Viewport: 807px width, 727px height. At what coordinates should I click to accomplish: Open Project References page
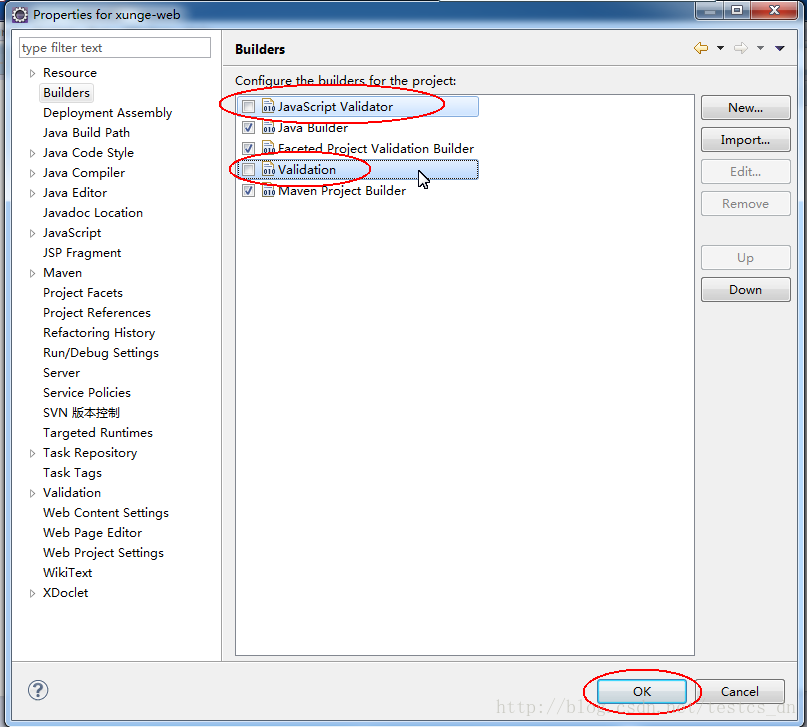tap(97, 313)
